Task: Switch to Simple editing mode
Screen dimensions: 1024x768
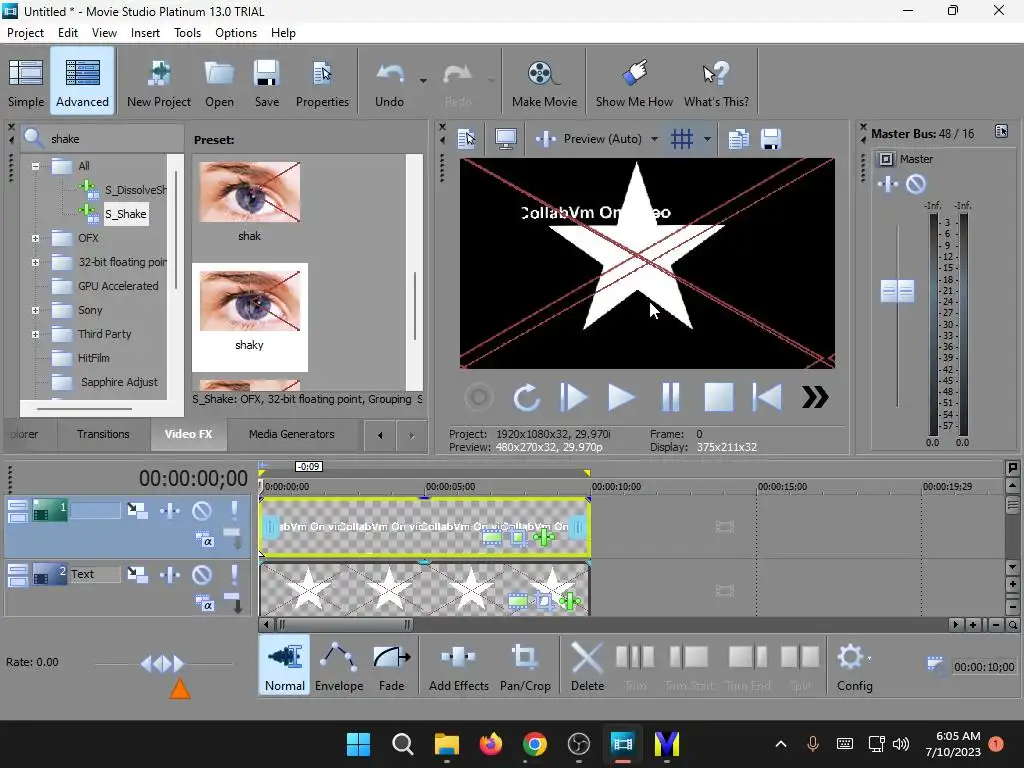Action: coord(26,82)
